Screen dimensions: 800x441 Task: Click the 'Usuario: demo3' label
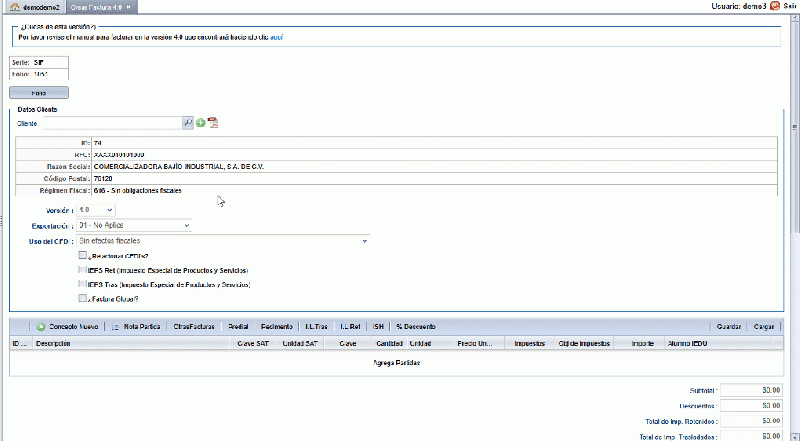pos(739,6)
